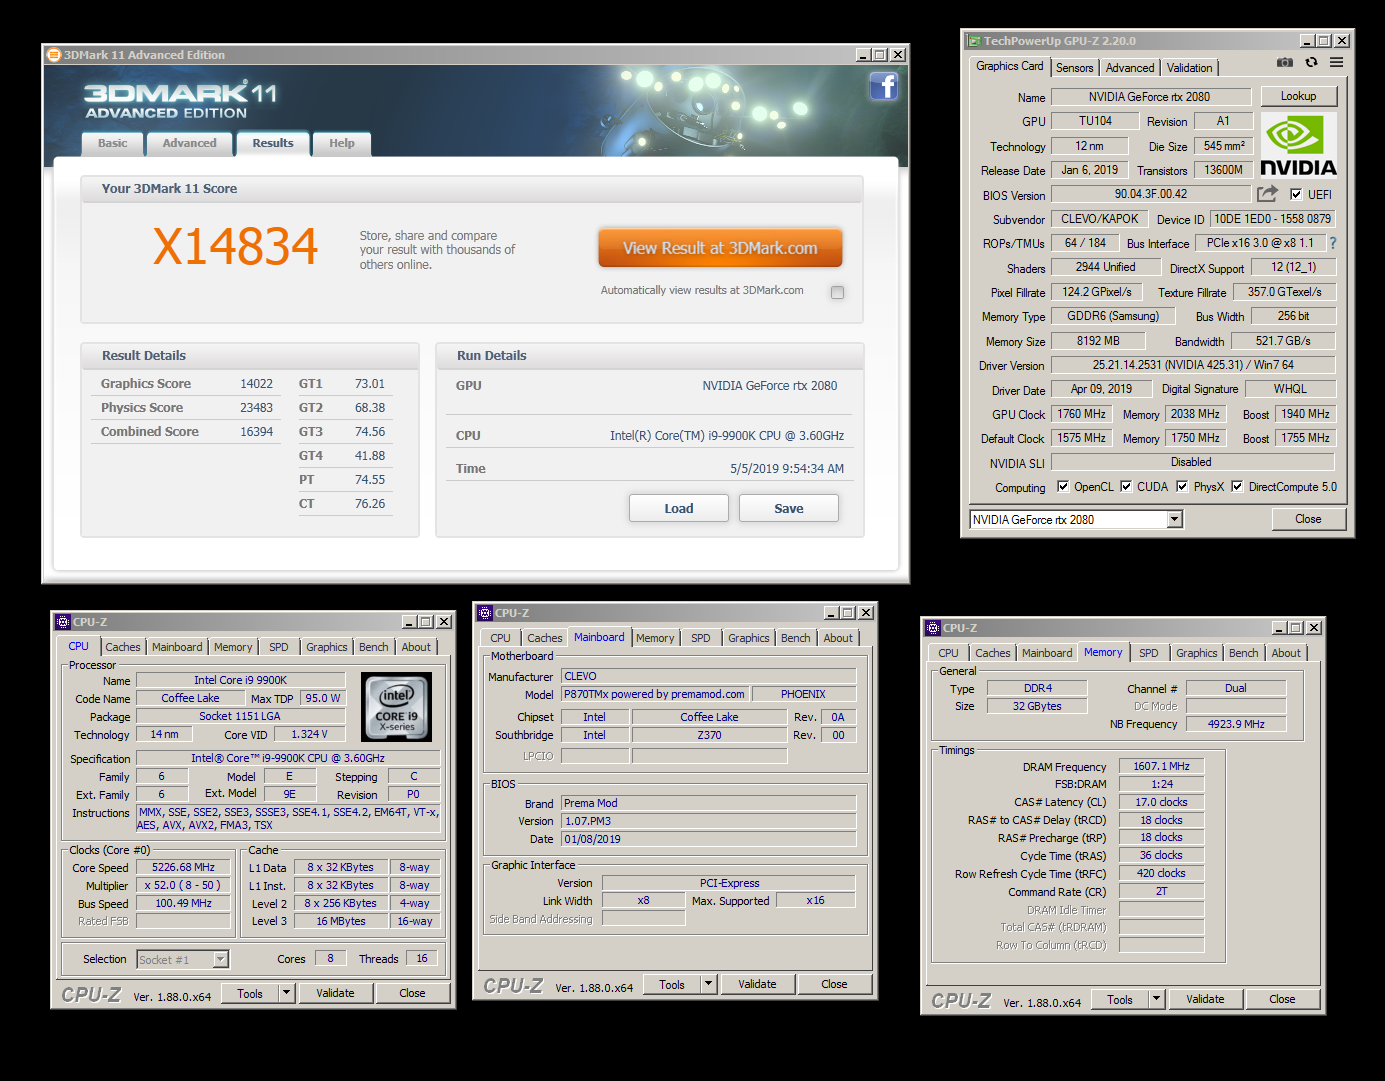Click the Bandwidth value 521.7 GB/s
The height and width of the screenshot is (1081, 1385).
tap(1283, 341)
